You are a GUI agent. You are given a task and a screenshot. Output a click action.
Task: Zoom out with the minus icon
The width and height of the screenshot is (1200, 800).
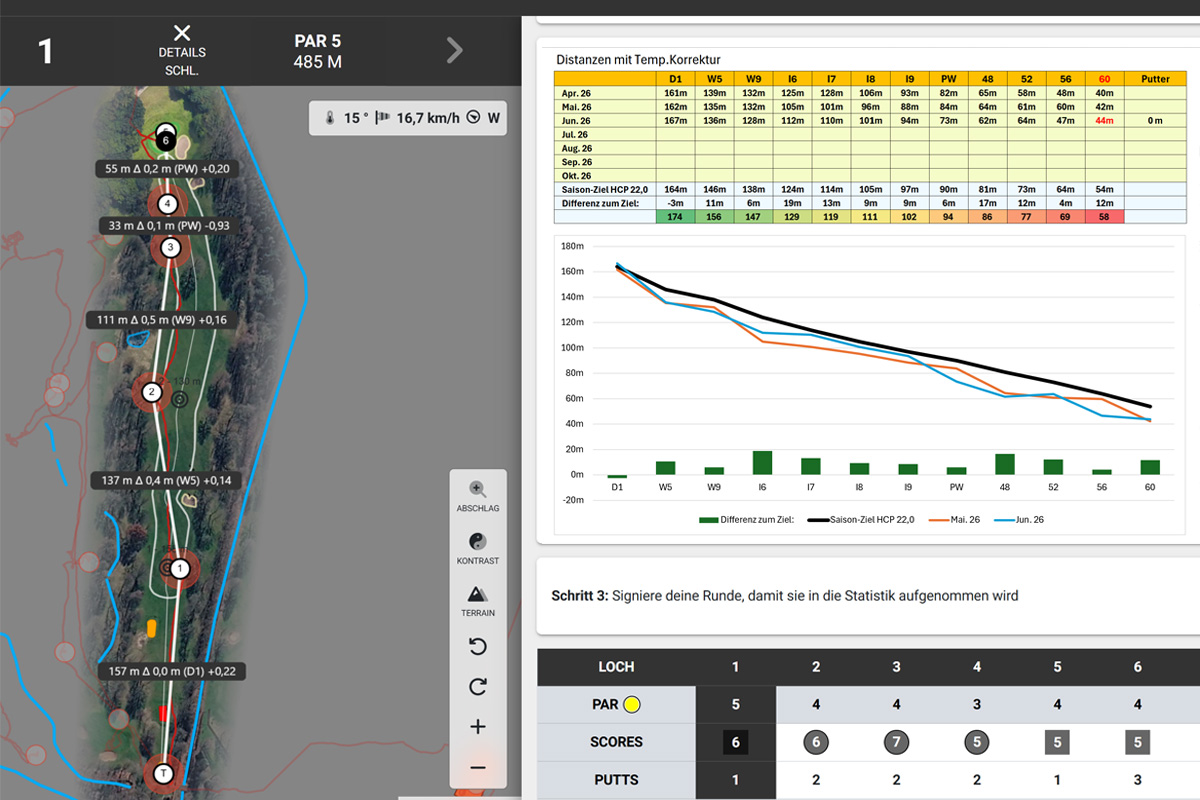(x=478, y=768)
